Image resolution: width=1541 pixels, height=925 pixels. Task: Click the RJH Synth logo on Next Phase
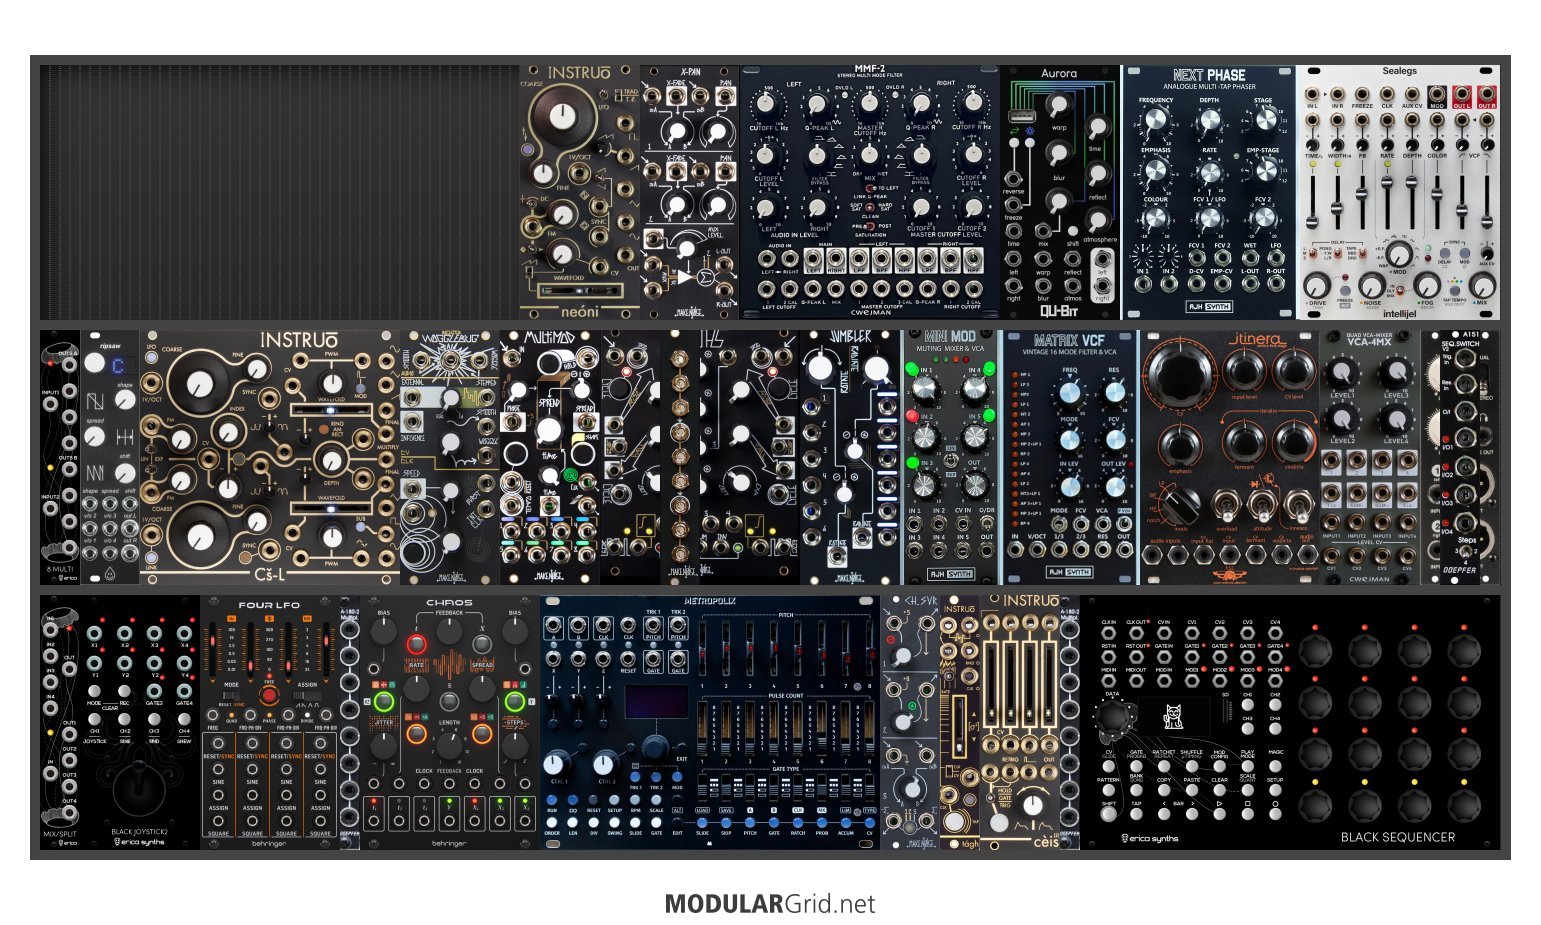point(1208,308)
